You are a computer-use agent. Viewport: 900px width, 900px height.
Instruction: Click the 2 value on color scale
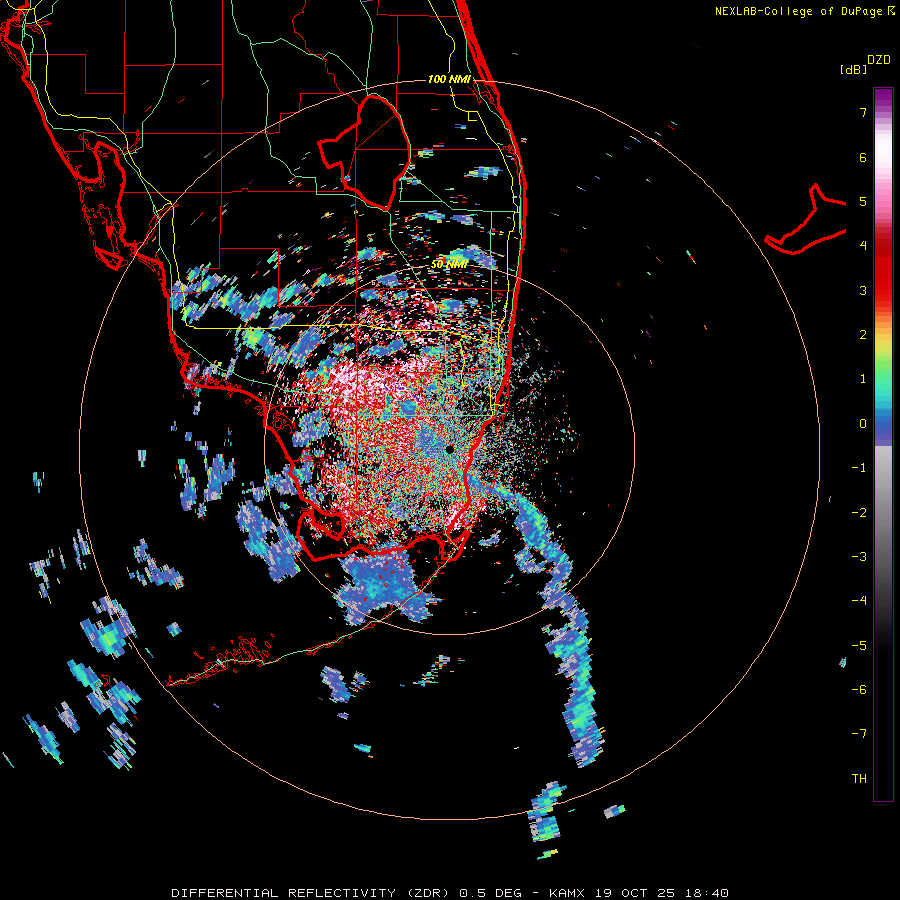click(863, 335)
